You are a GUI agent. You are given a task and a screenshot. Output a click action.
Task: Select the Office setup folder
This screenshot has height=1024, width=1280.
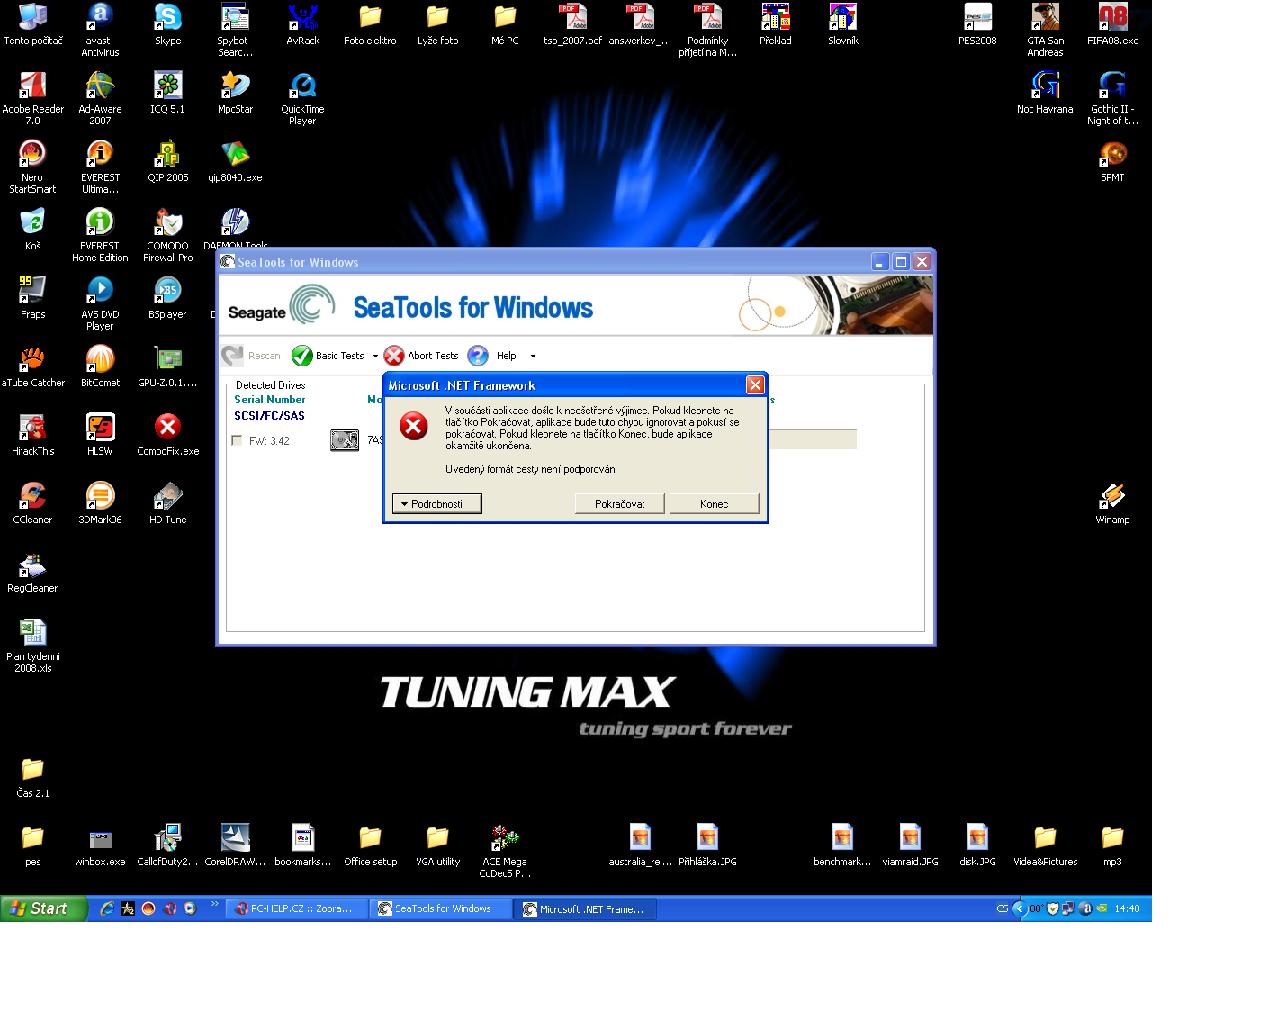[370, 845]
